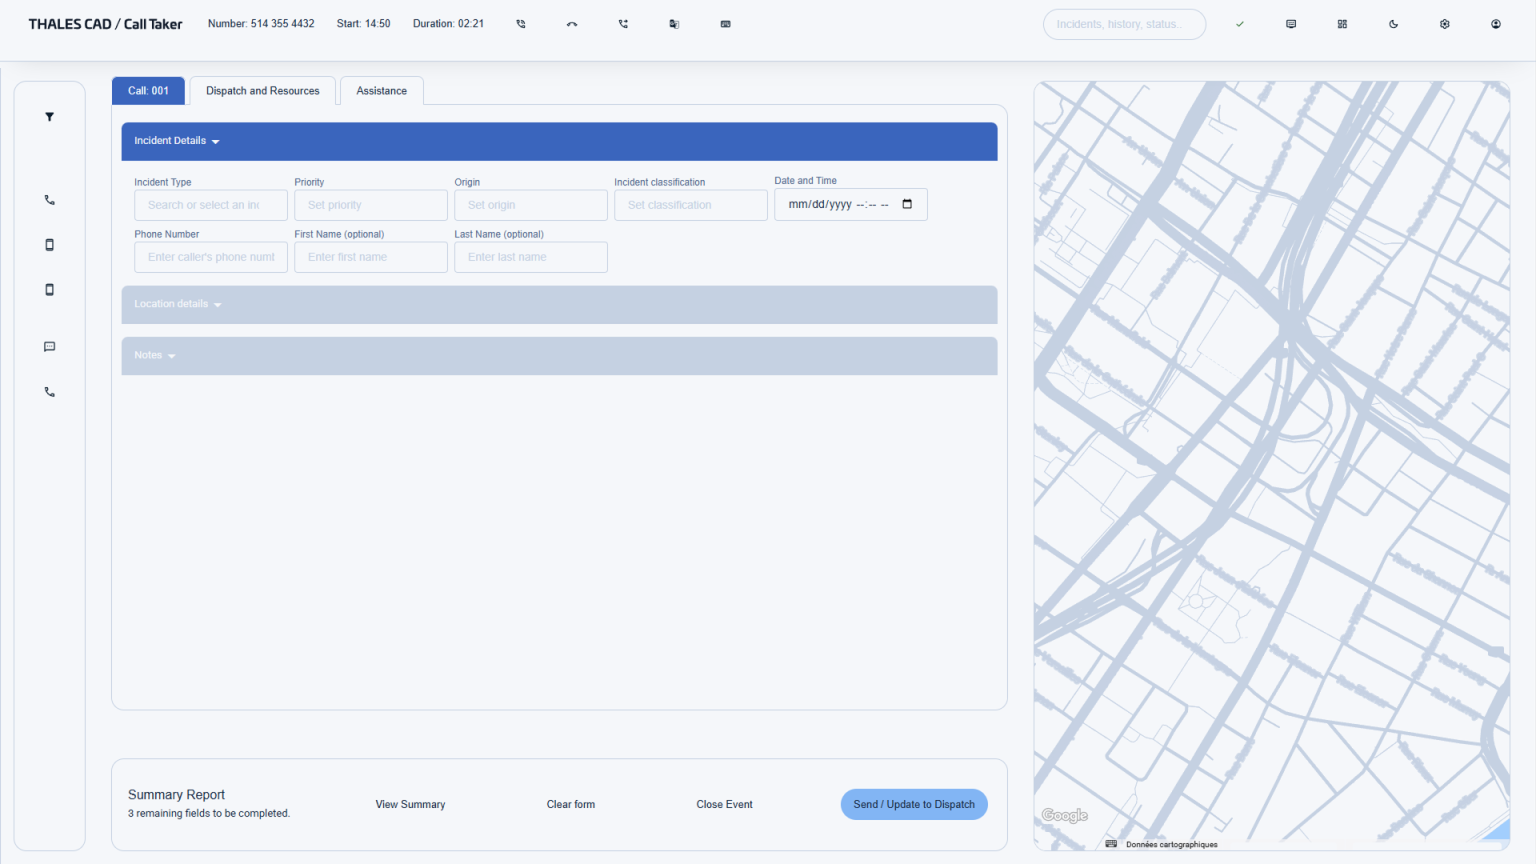
Task: Expand the Location details section
Action: click(178, 304)
